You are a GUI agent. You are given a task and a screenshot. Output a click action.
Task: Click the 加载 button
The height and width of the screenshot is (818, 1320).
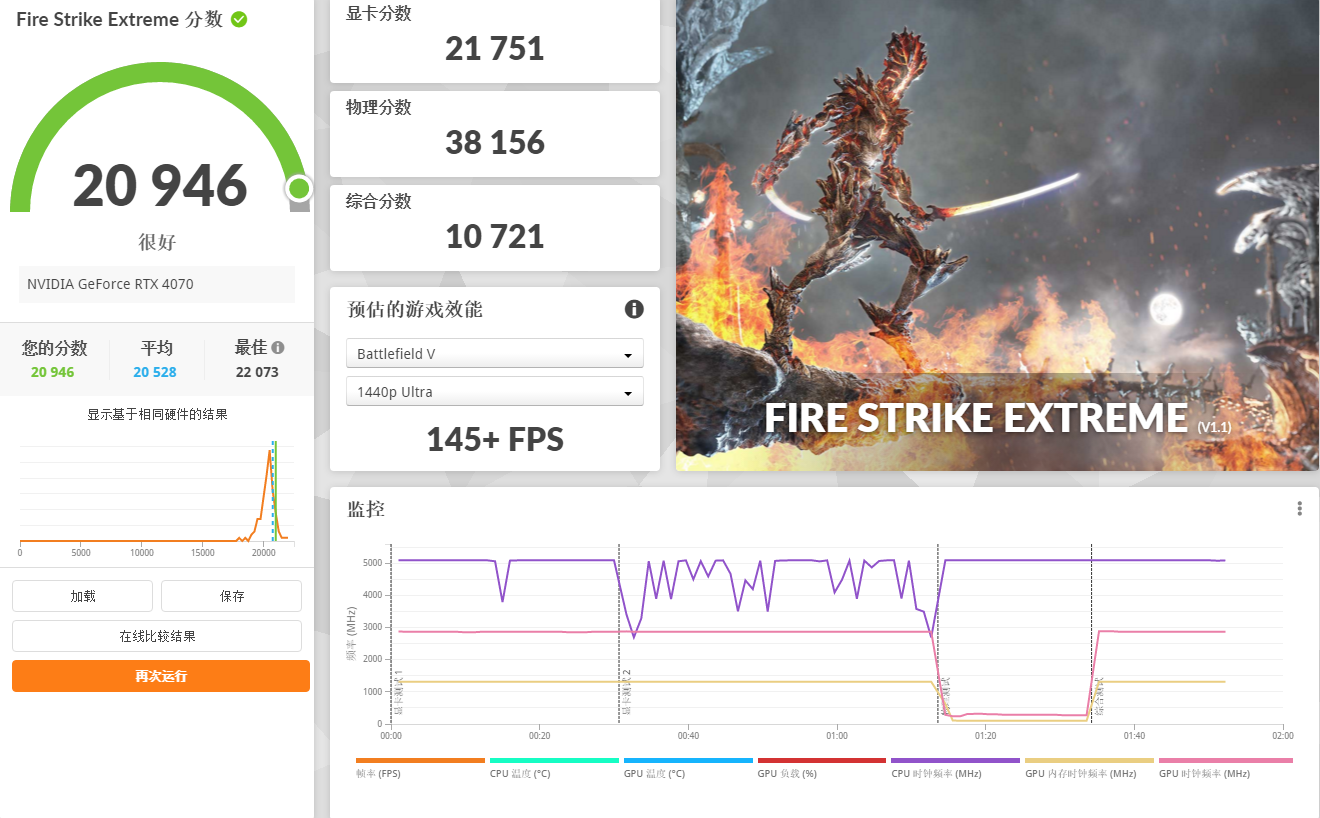pyautogui.click(x=82, y=596)
